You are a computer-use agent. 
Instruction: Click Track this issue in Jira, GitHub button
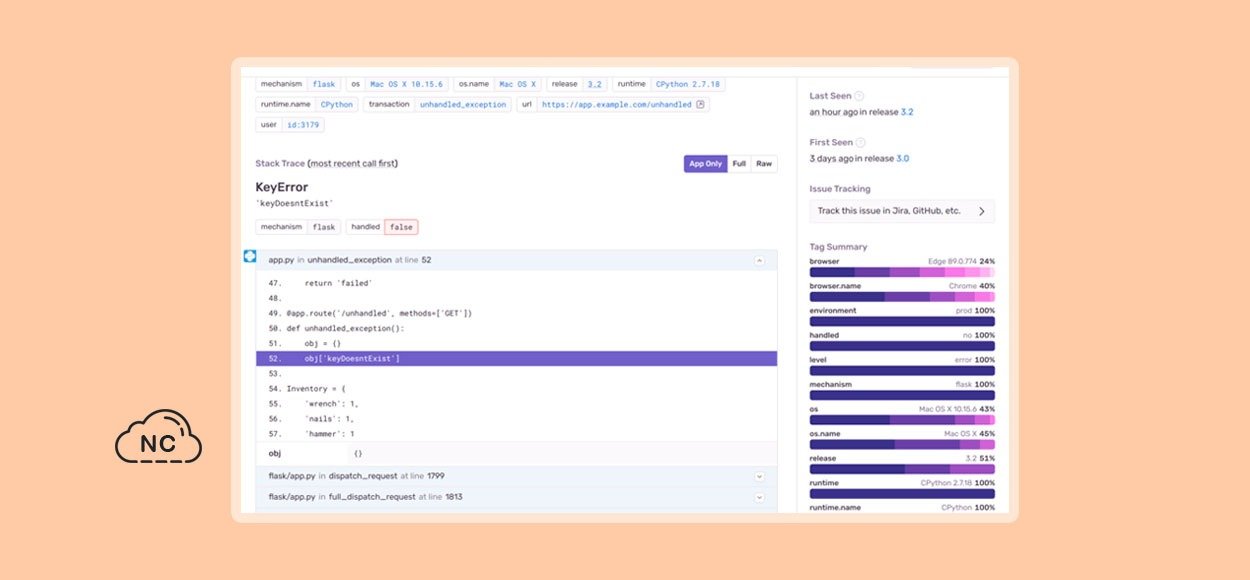pos(901,211)
